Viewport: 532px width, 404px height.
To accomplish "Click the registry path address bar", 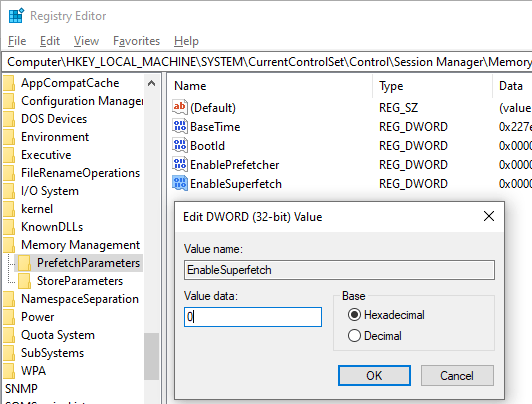I will (x=267, y=62).
